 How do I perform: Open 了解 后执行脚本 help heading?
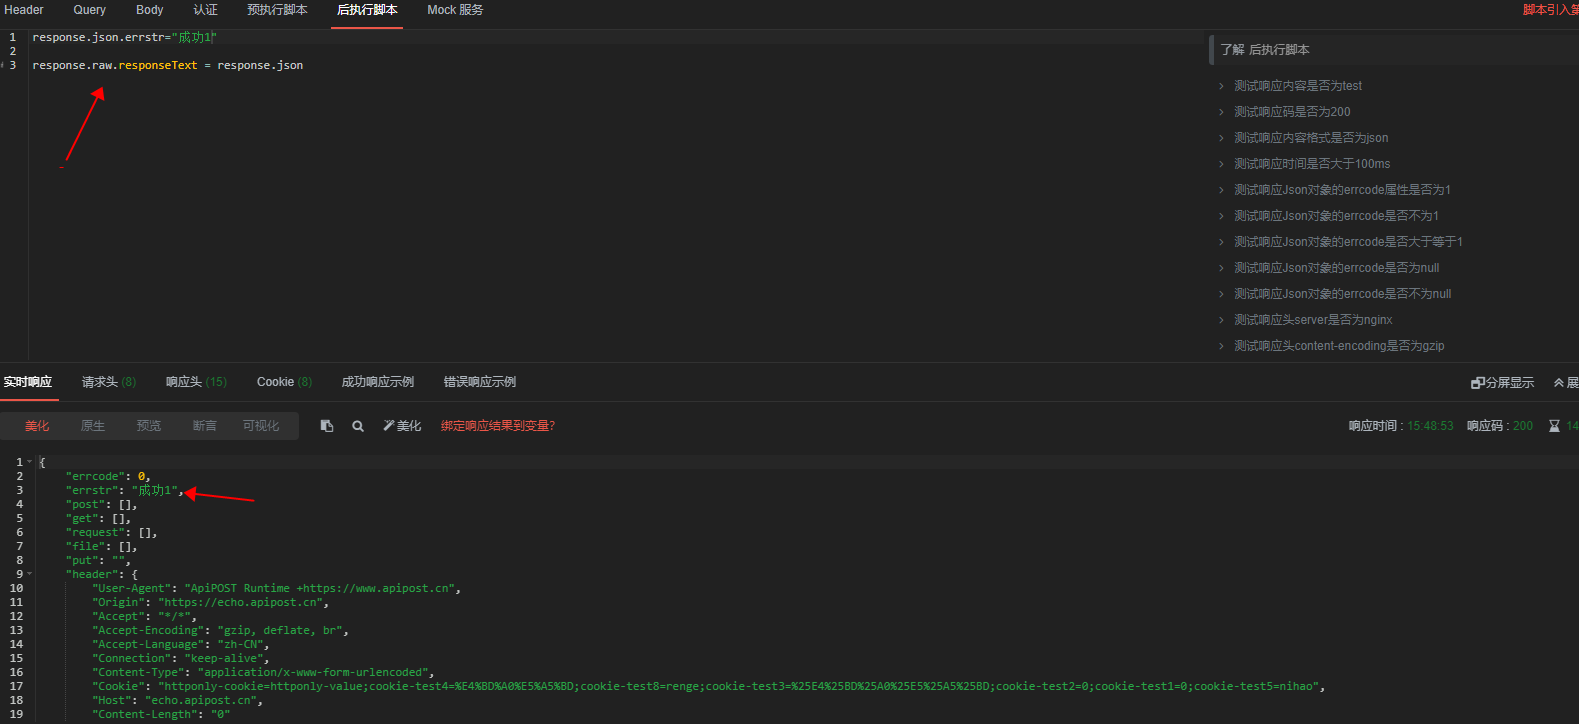point(1264,50)
